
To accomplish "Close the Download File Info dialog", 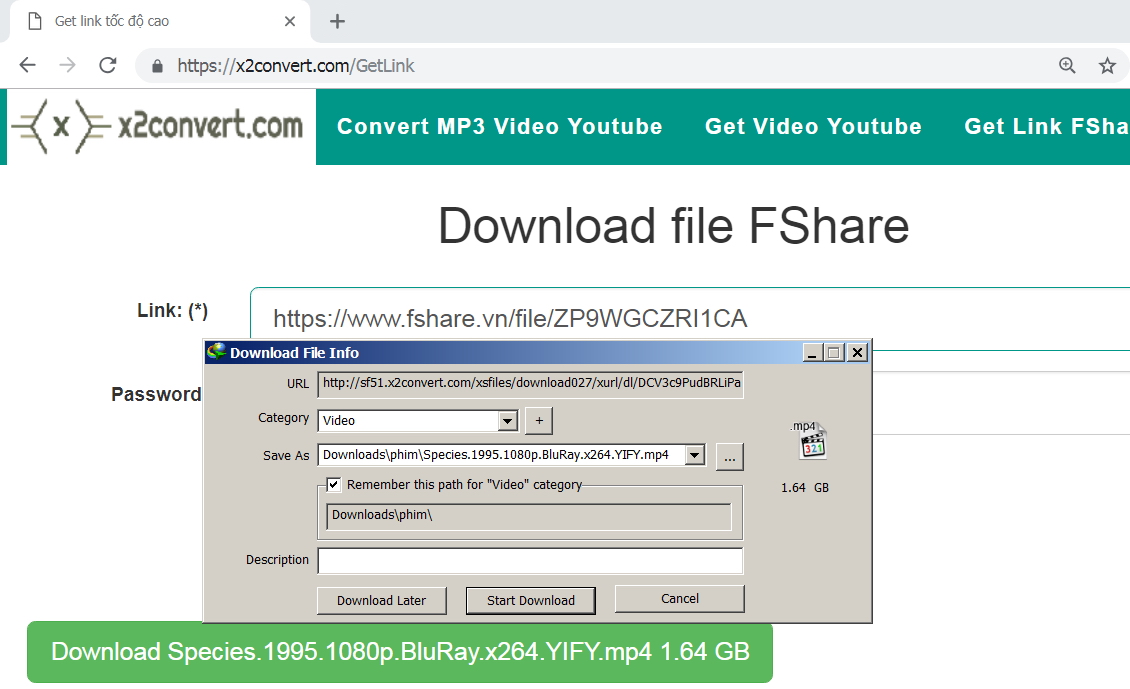I will click(857, 352).
